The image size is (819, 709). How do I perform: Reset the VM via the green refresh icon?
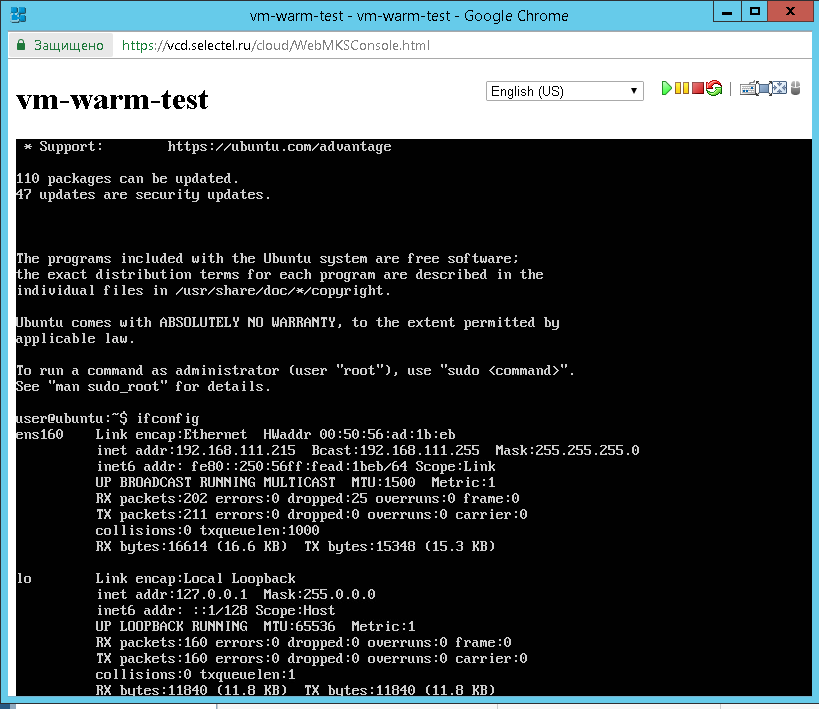[x=714, y=88]
